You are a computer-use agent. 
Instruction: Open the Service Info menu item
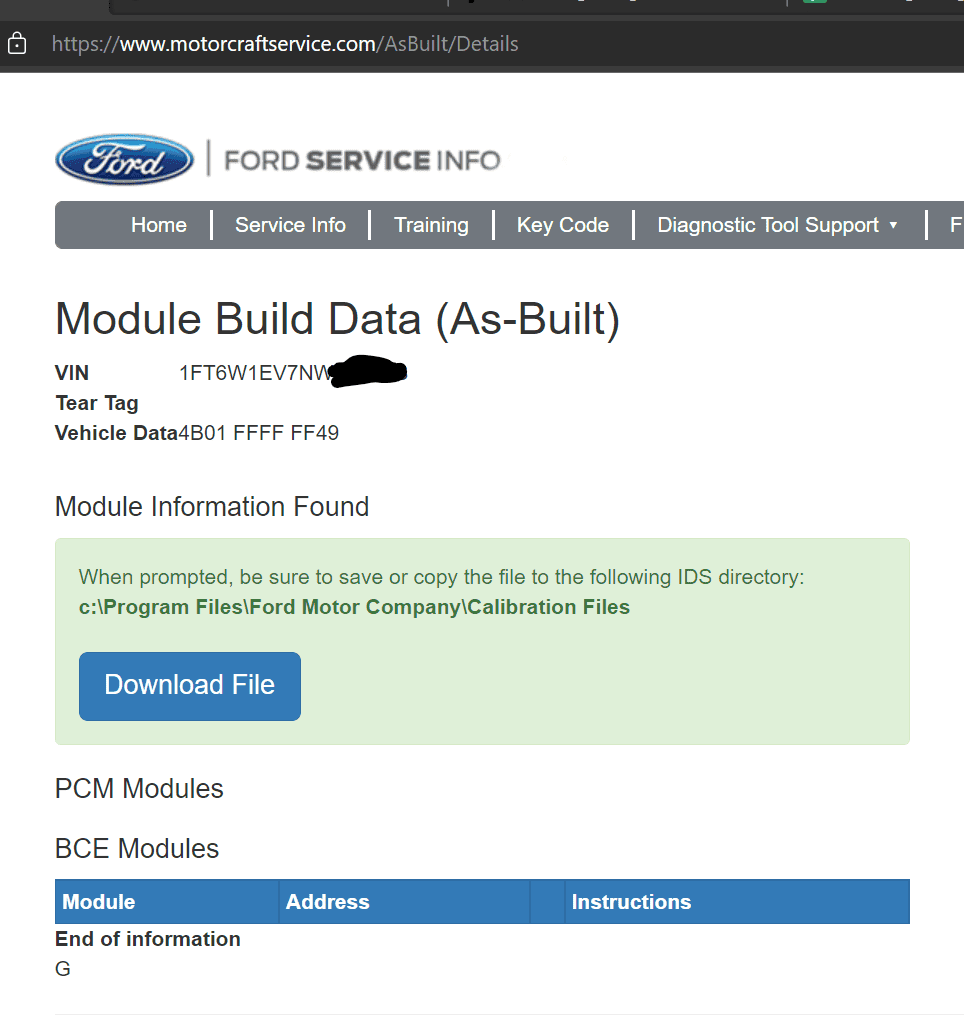290,226
